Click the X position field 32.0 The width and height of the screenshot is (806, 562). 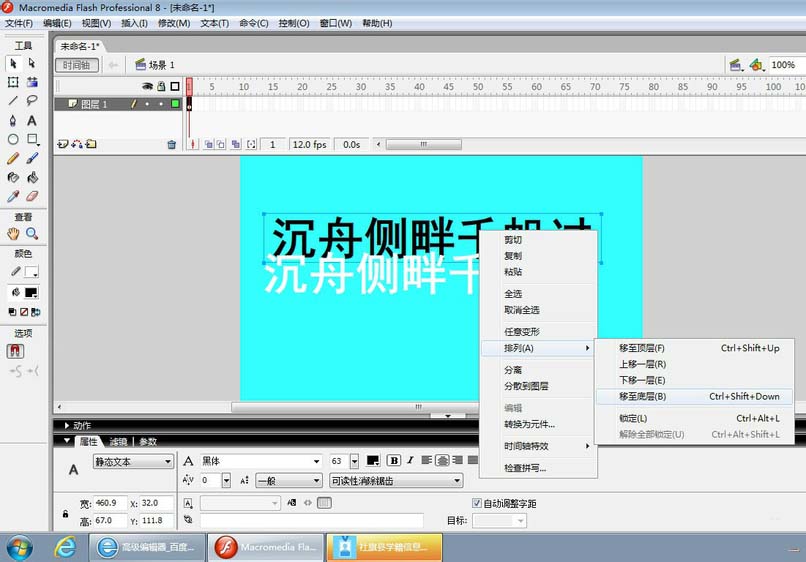(x=156, y=503)
